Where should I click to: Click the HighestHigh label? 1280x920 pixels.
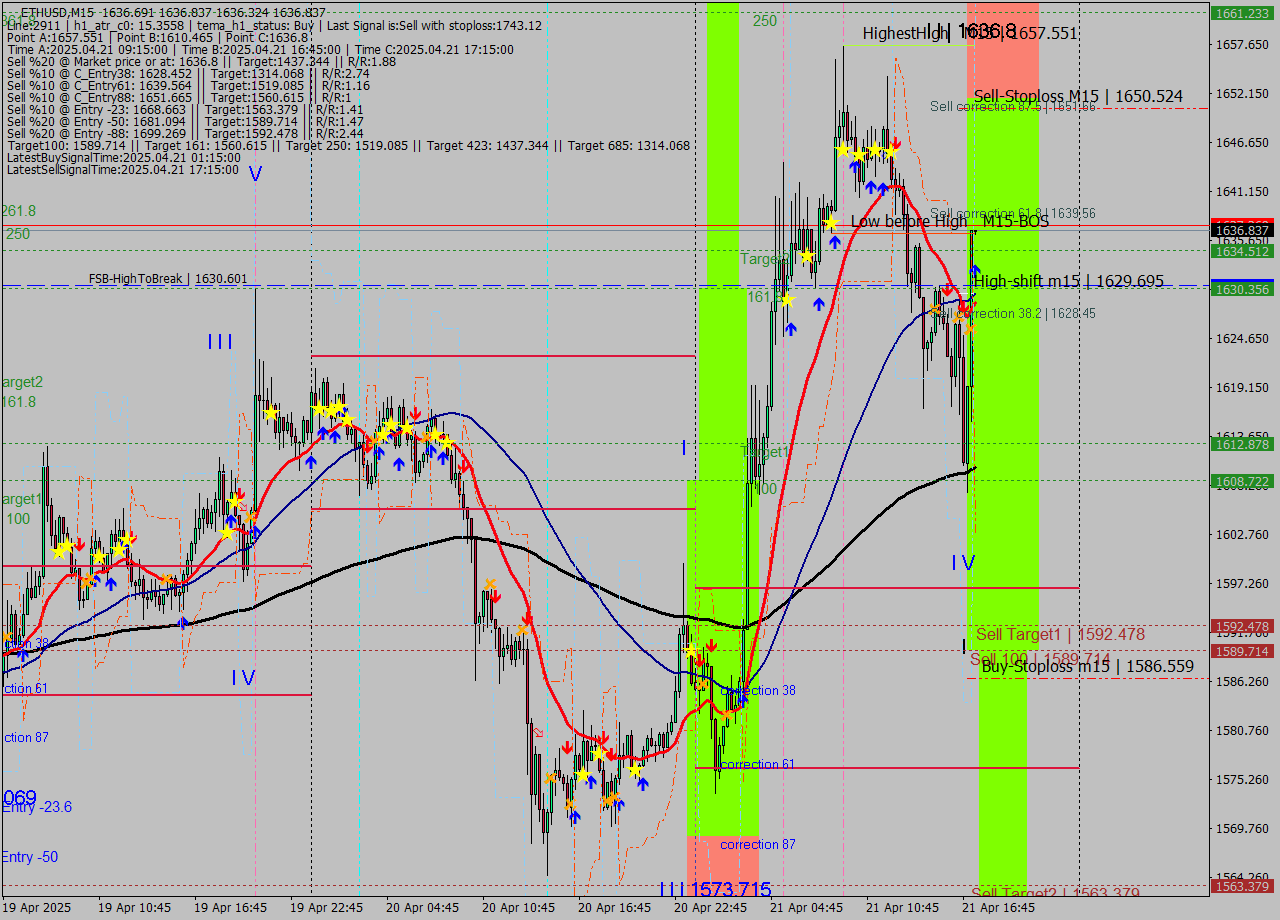click(x=904, y=33)
